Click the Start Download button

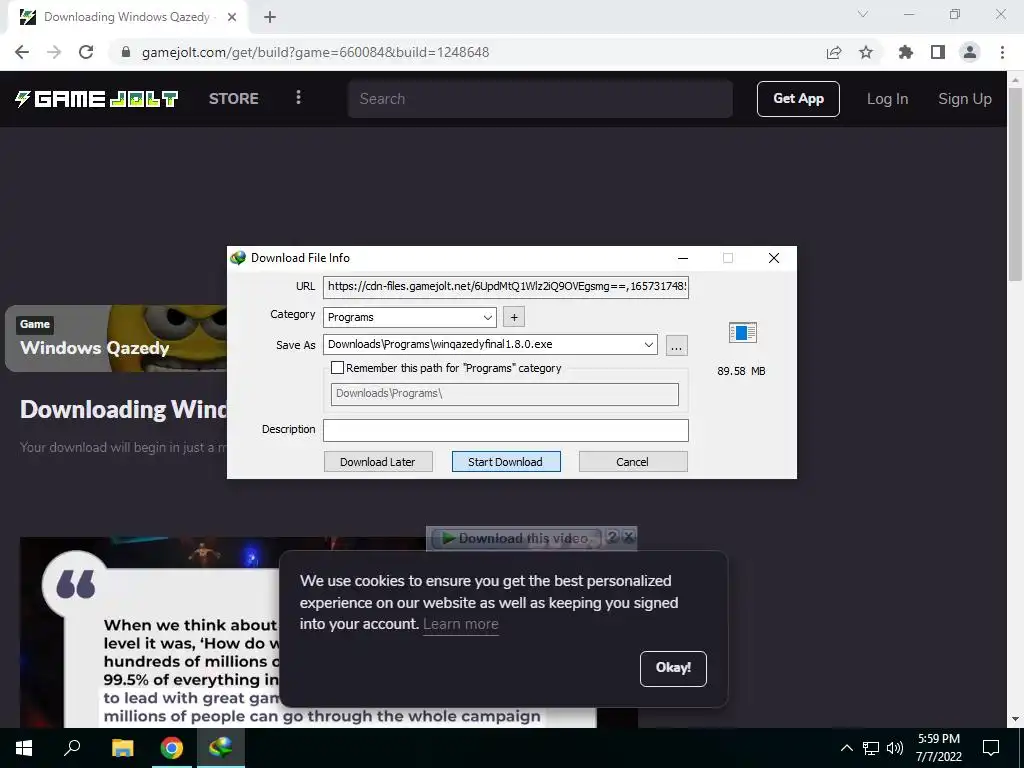click(505, 462)
